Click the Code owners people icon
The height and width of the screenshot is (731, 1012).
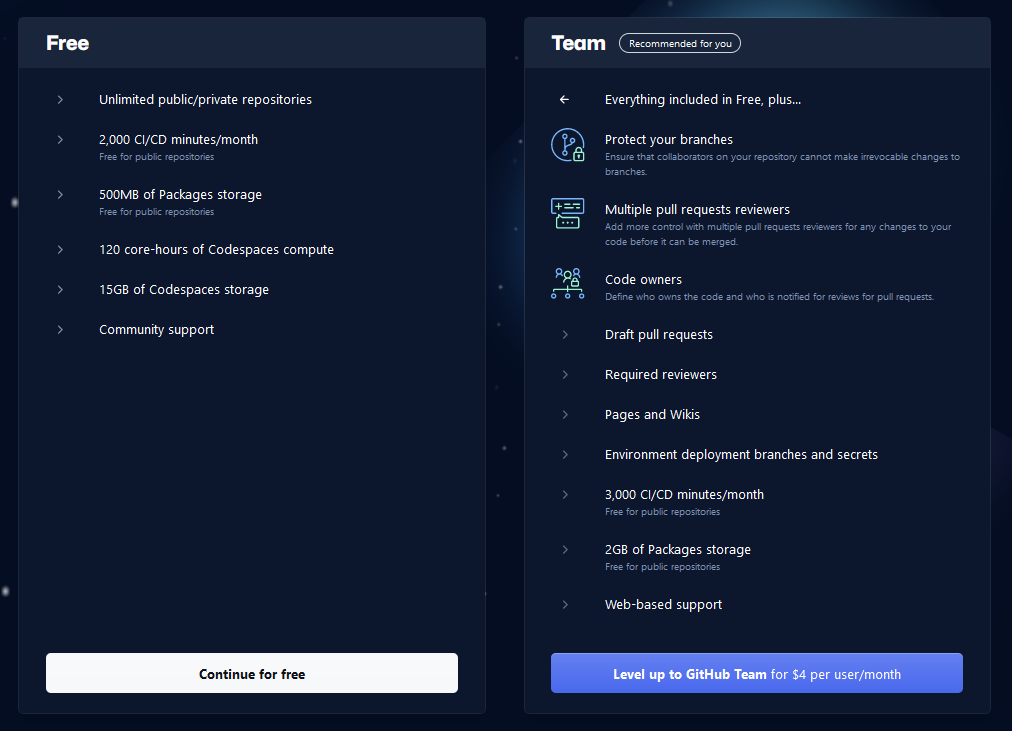click(x=568, y=284)
